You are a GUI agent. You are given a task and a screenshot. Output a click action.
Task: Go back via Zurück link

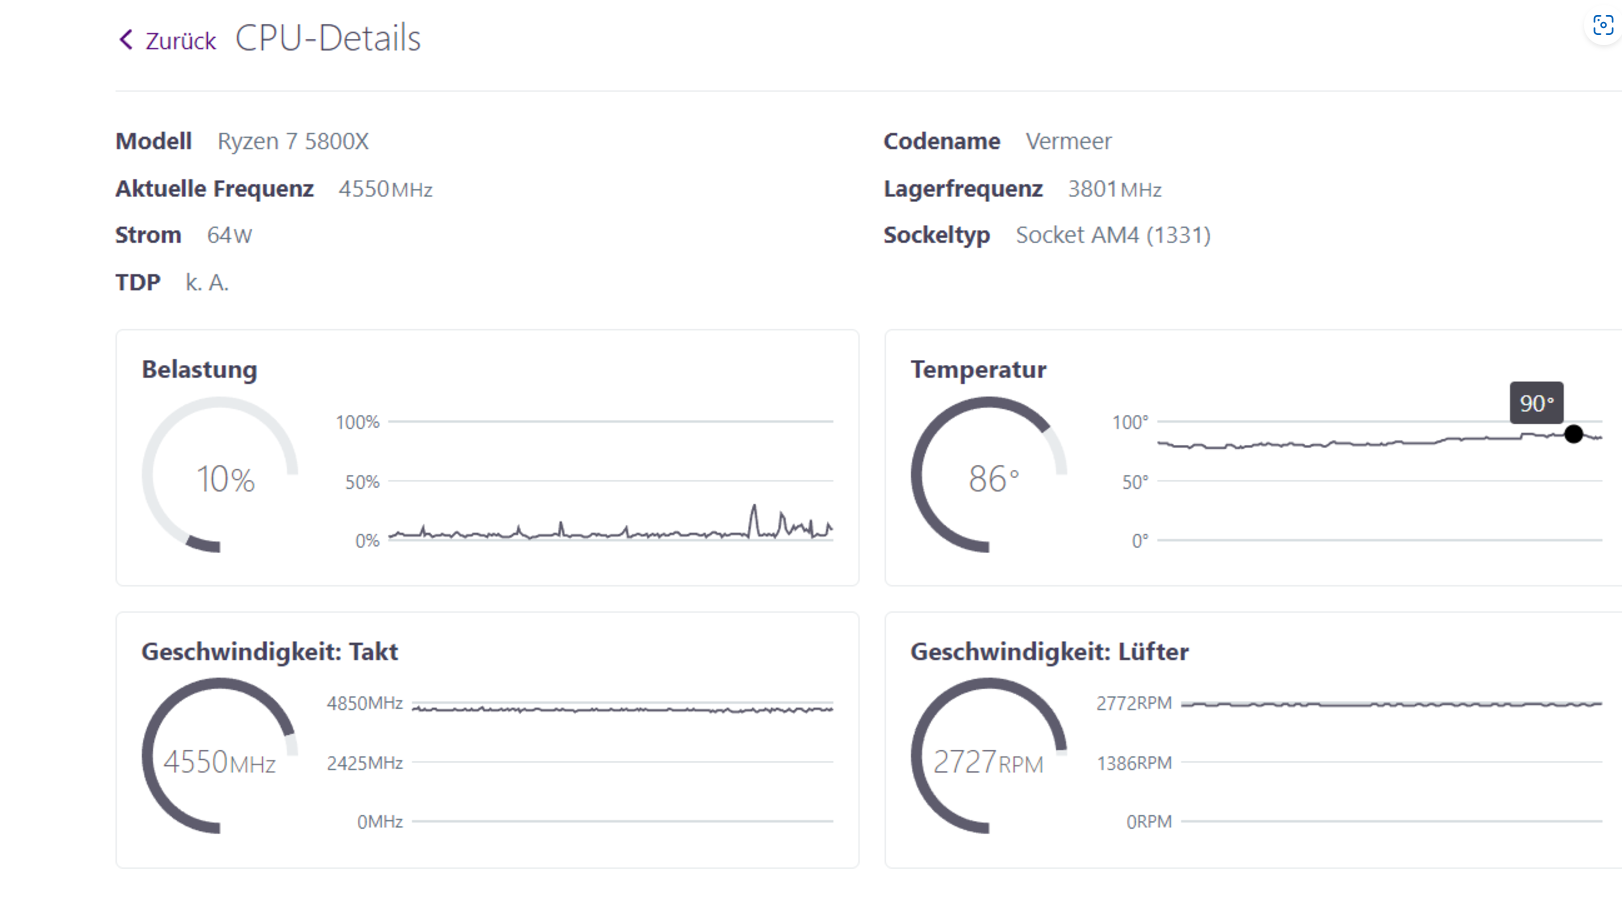click(x=180, y=41)
